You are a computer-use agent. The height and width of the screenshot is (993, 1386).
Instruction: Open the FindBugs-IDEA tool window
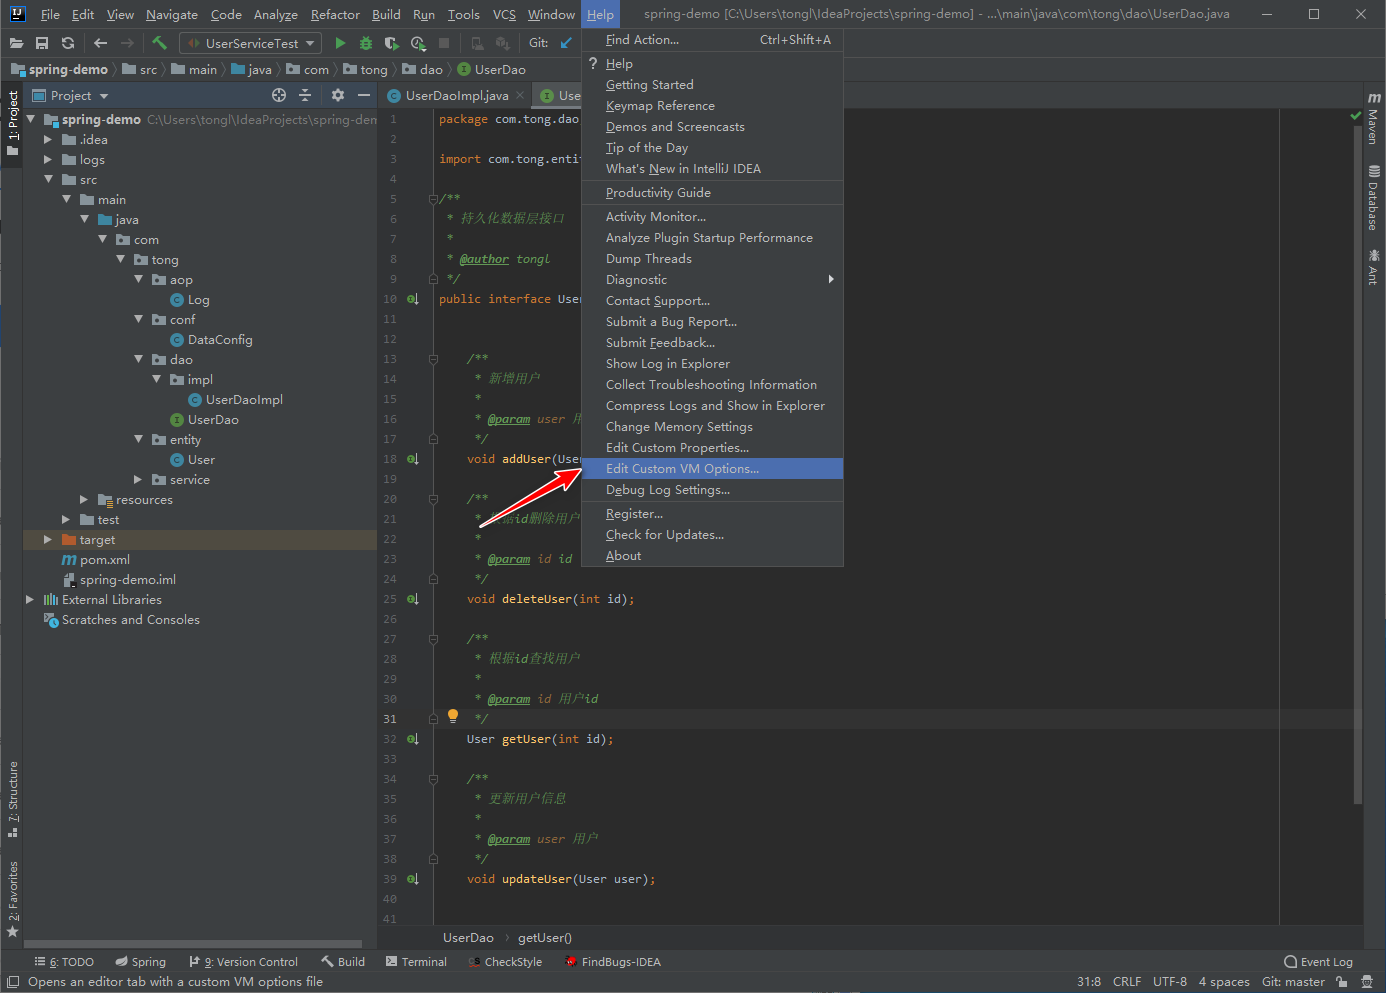(x=613, y=962)
